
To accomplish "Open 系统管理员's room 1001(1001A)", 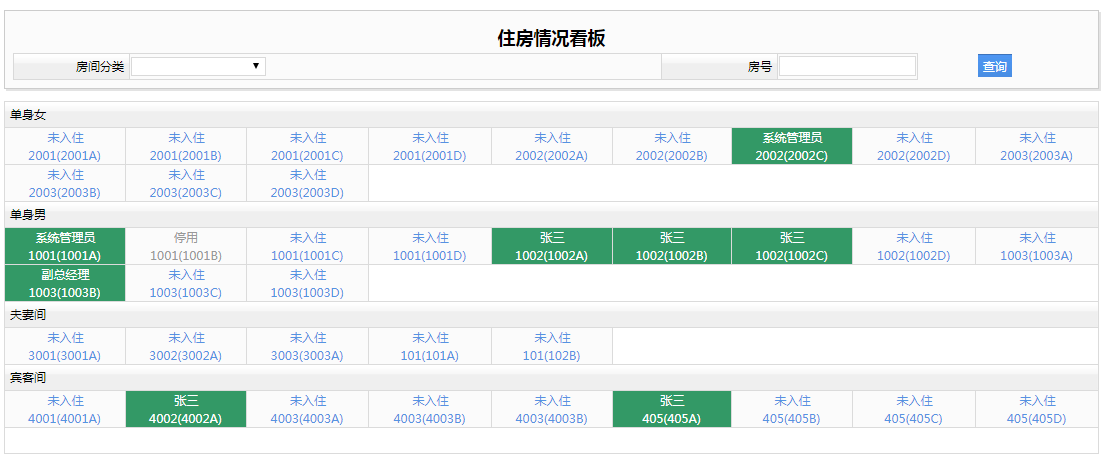I will pyautogui.click(x=65, y=247).
